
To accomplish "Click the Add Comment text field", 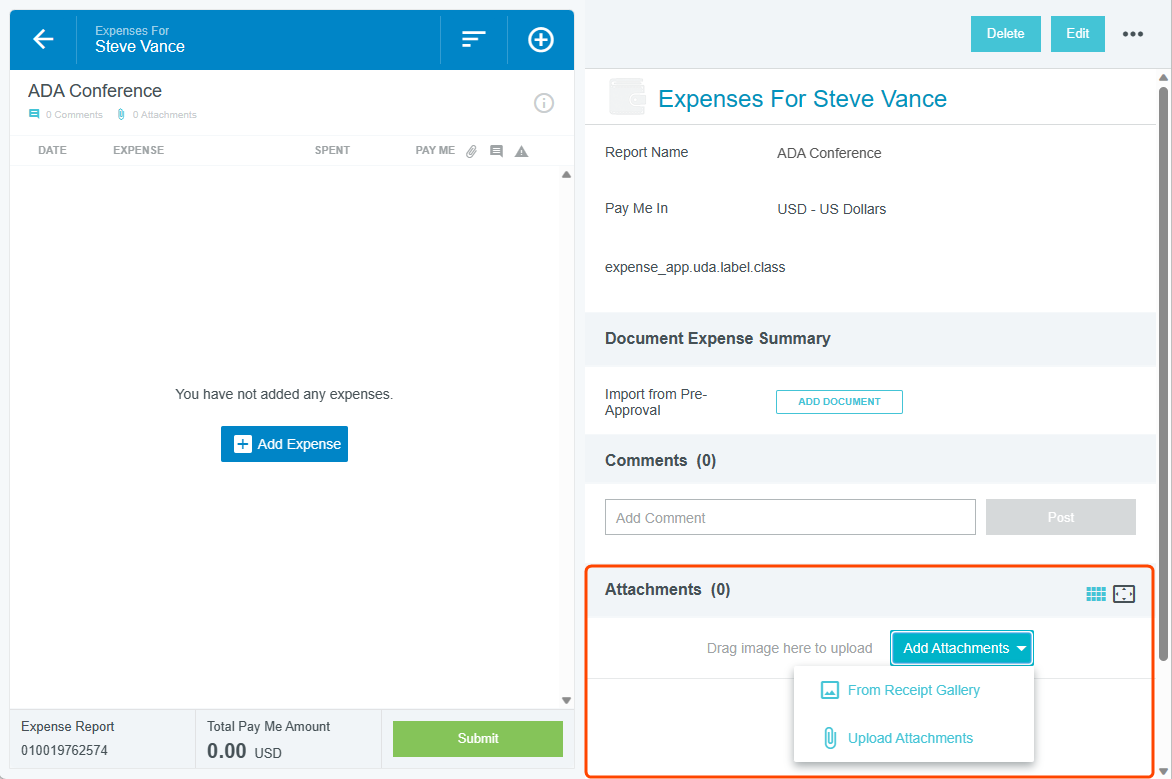I will point(789,517).
